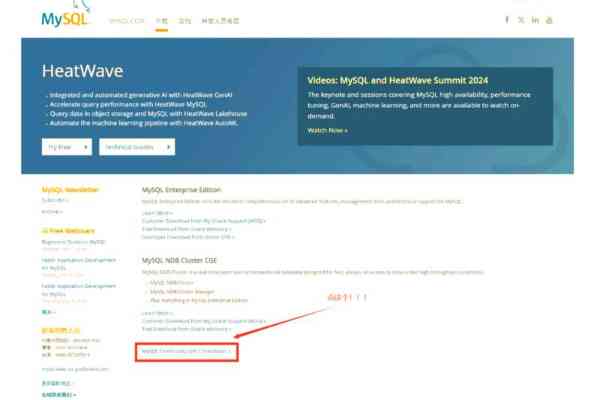The image size is (600, 400).
Task: Follow the Watch Now link
Action: (328, 131)
